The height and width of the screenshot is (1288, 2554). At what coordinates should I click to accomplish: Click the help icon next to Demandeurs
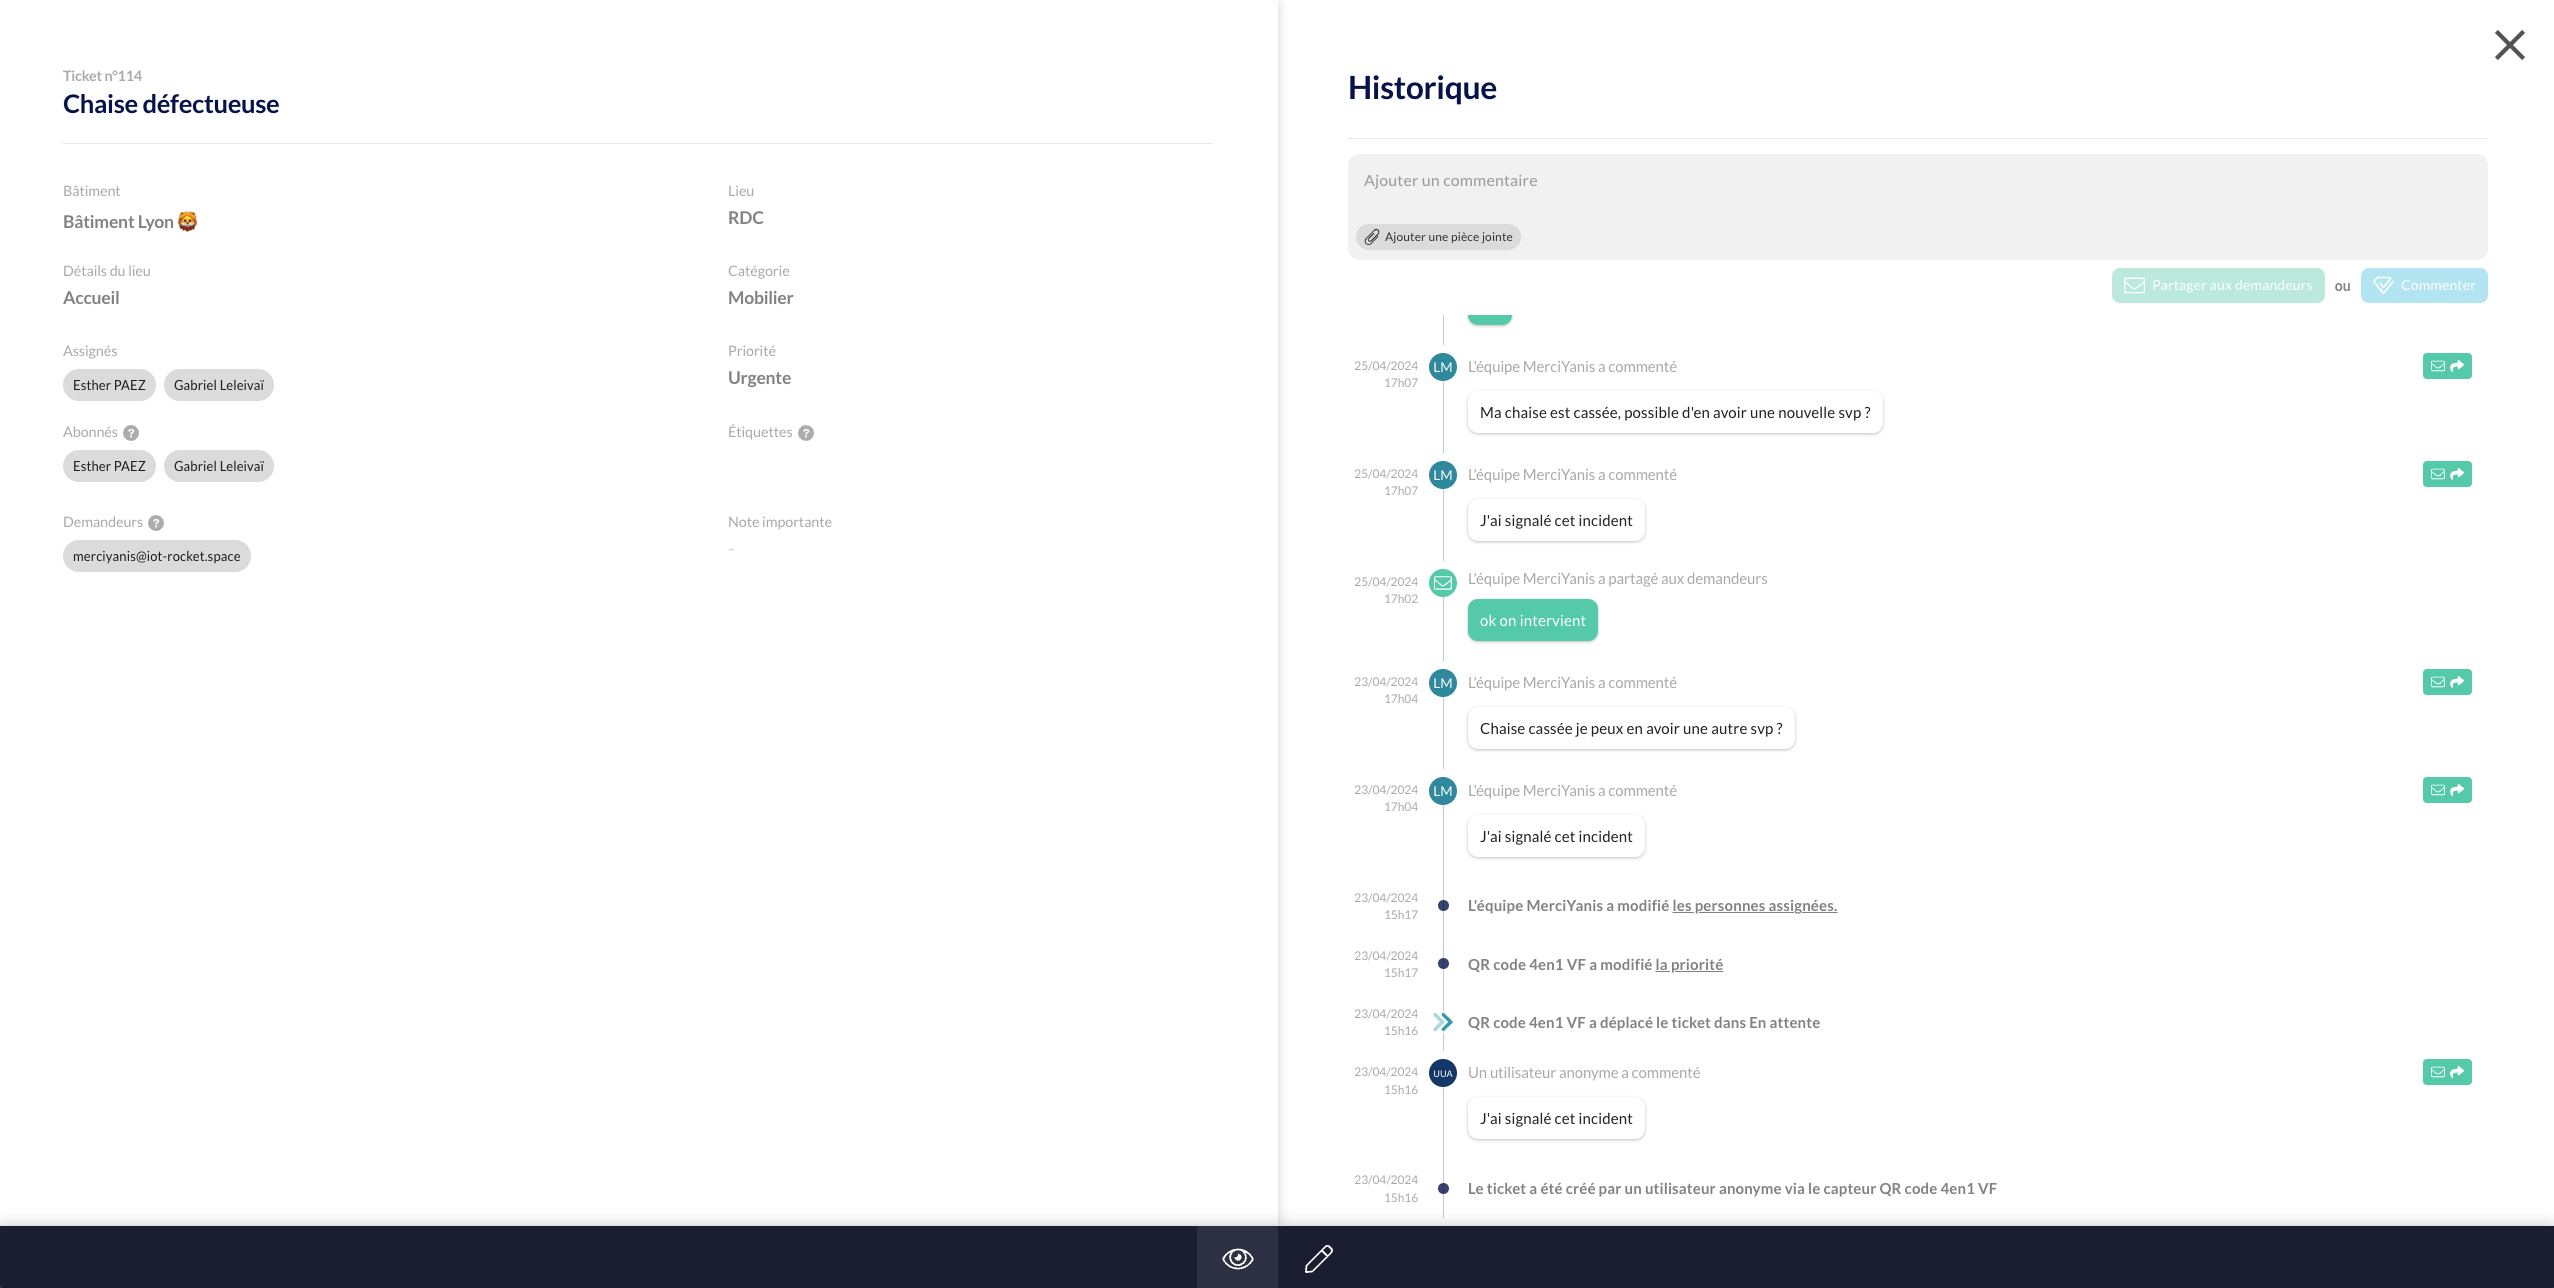point(156,523)
